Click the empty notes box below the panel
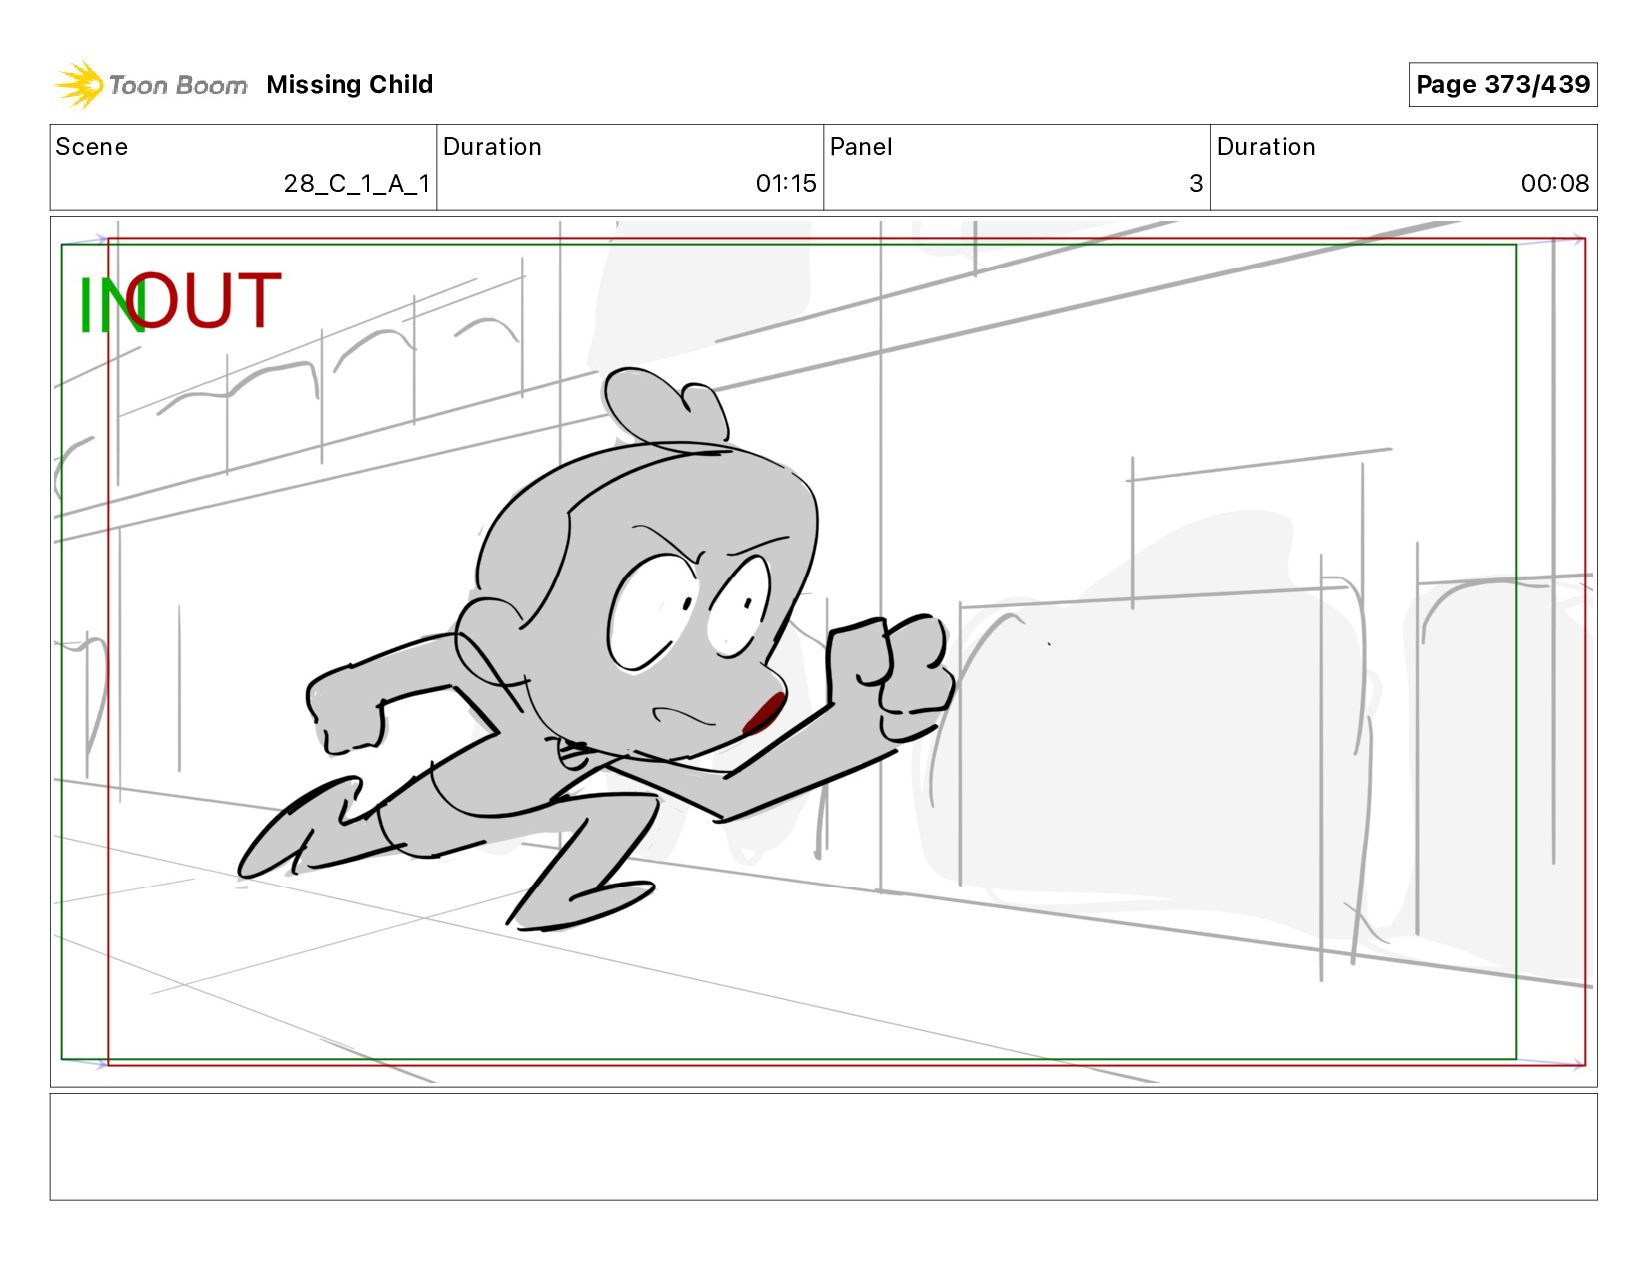The image size is (1650, 1275). [823, 1147]
